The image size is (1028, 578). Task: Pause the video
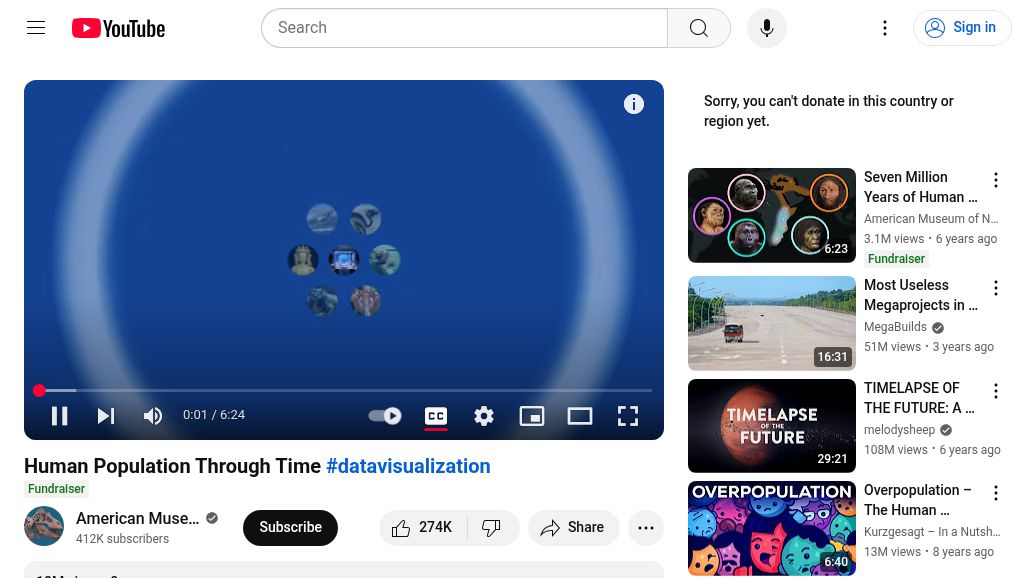tap(60, 415)
